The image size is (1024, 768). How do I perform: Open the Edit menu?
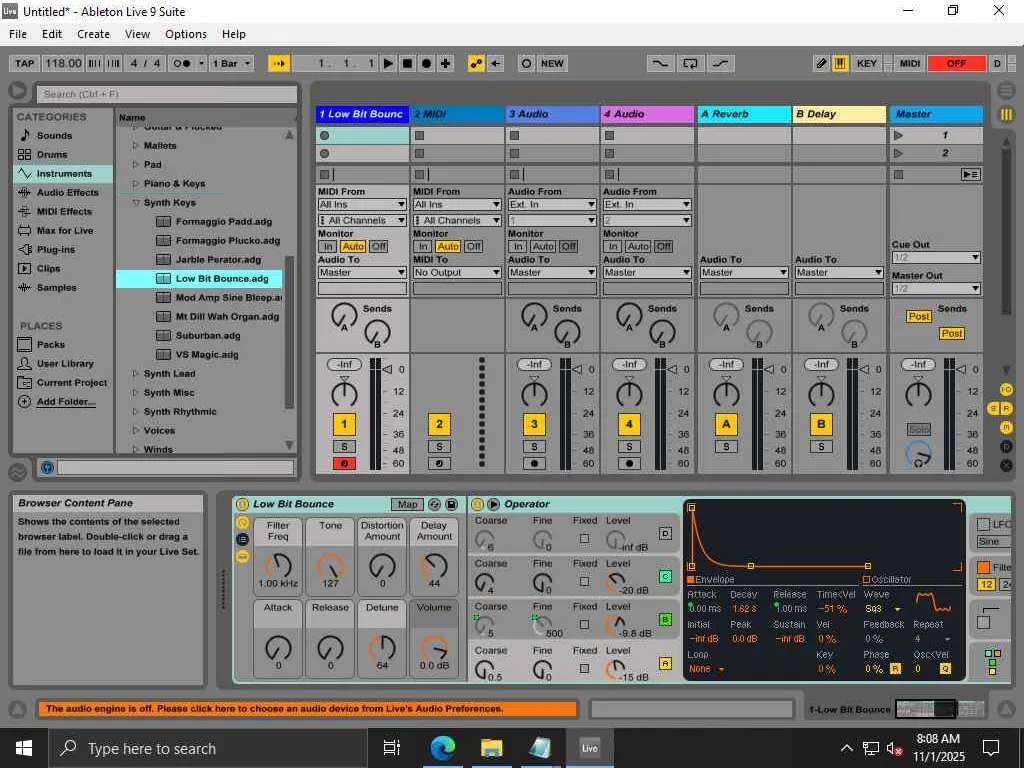52,34
